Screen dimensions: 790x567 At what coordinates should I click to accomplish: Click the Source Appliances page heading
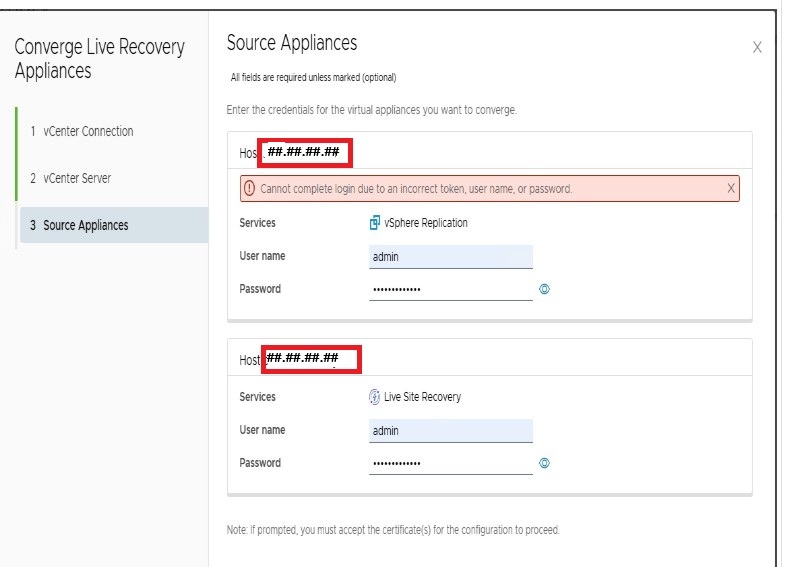click(x=292, y=43)
